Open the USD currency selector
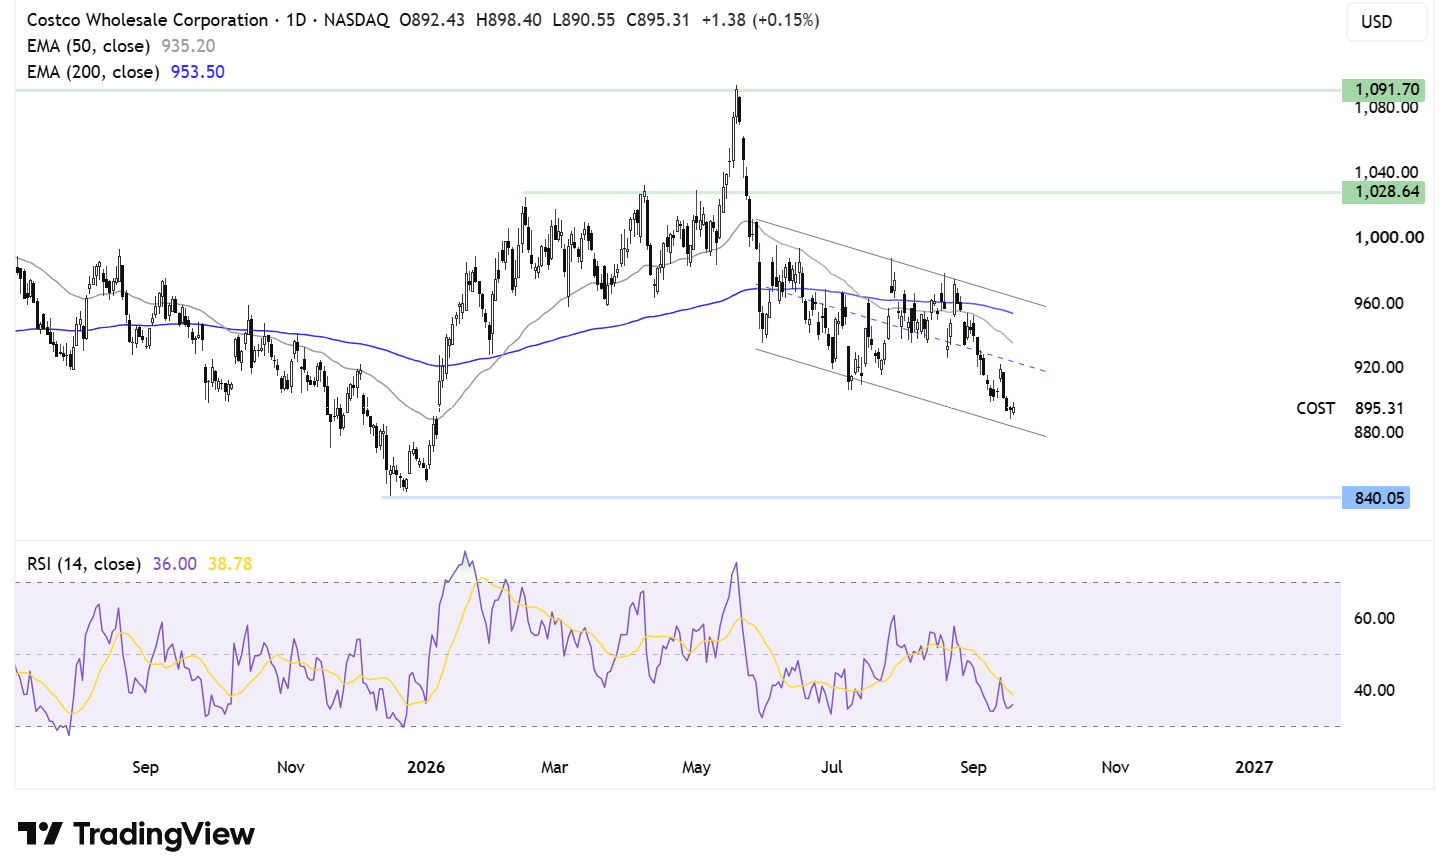 coord(1386,22)
